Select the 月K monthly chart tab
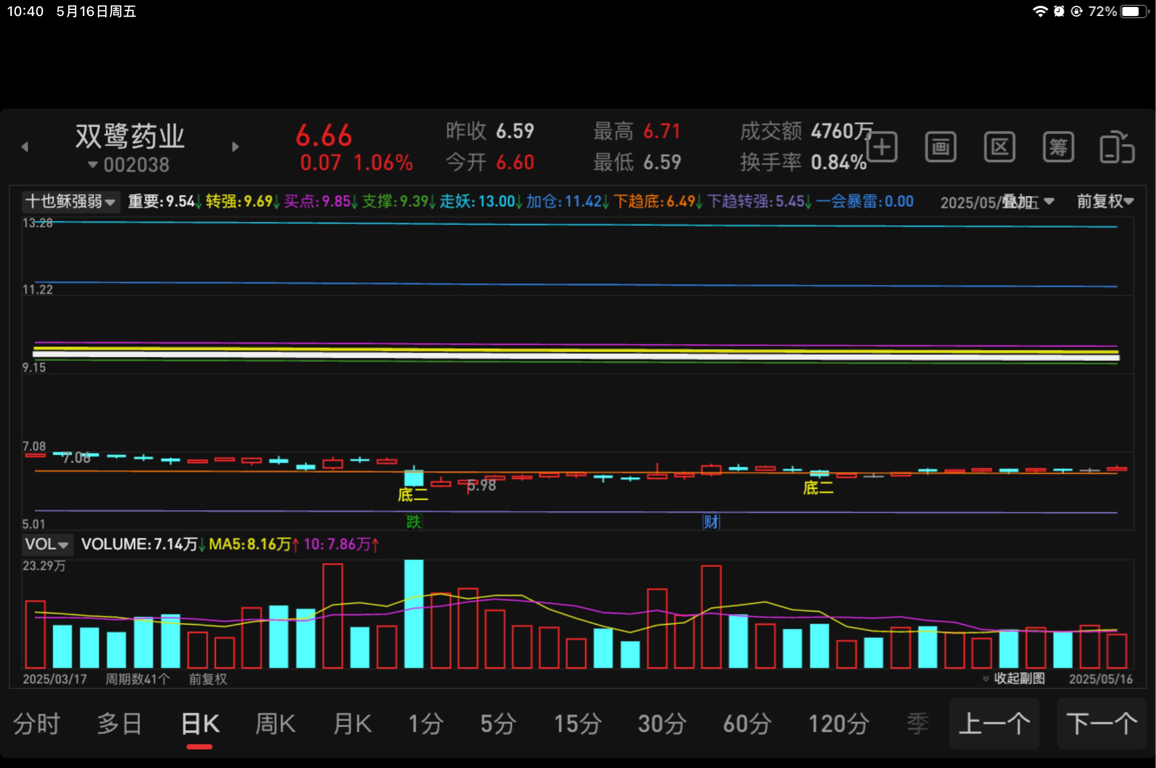The image size is (1156, 768). pyautogui.click(x=352, y=724)
